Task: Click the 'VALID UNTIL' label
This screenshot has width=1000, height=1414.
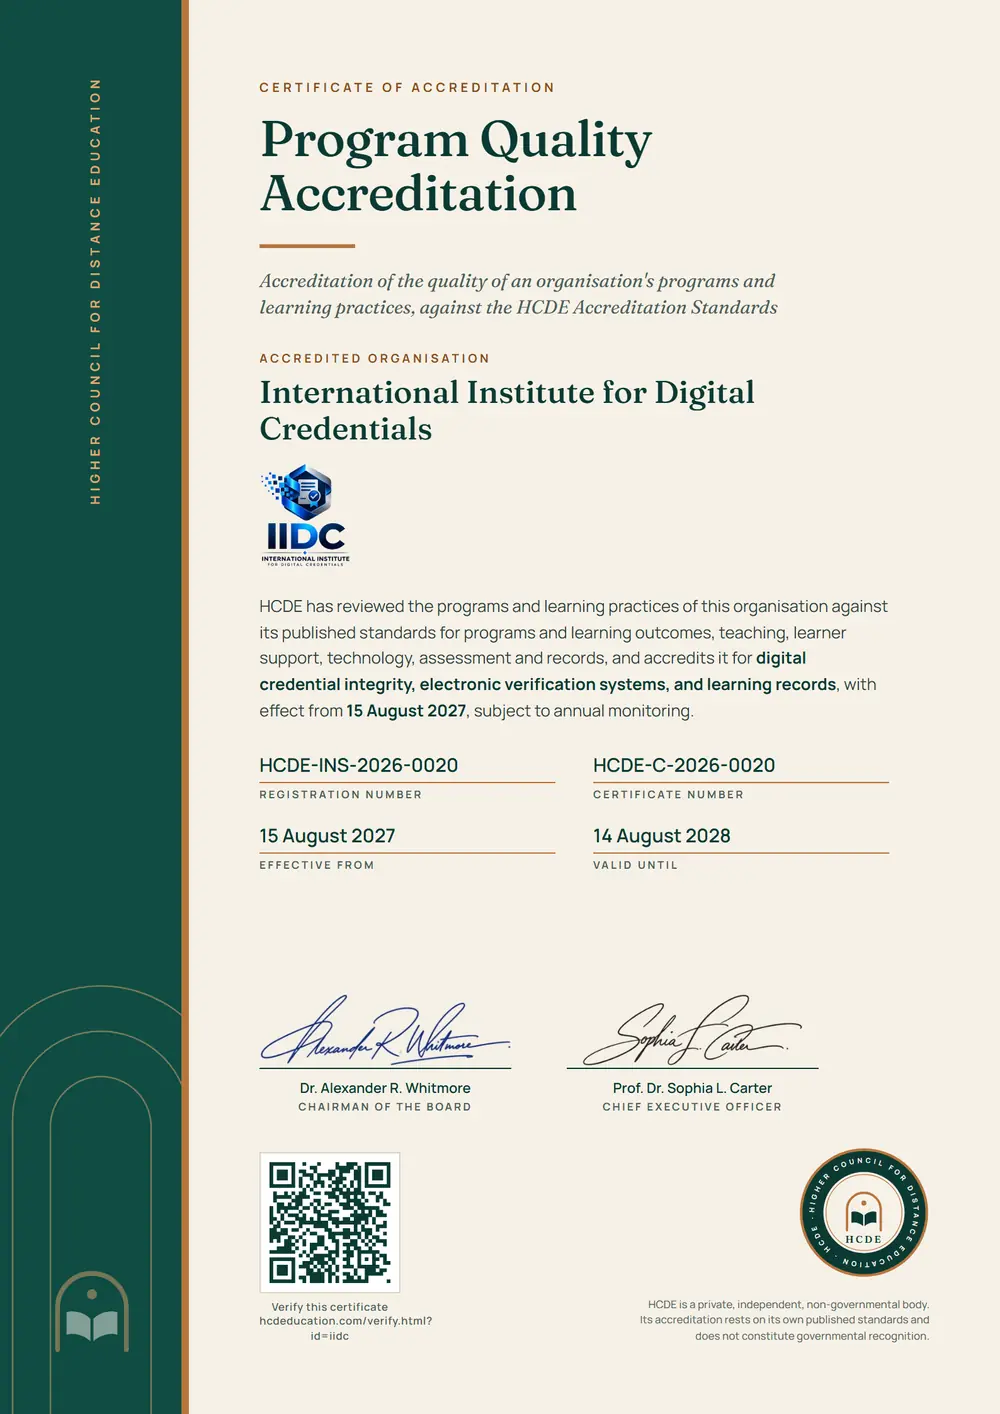Action: click(635, 865)
